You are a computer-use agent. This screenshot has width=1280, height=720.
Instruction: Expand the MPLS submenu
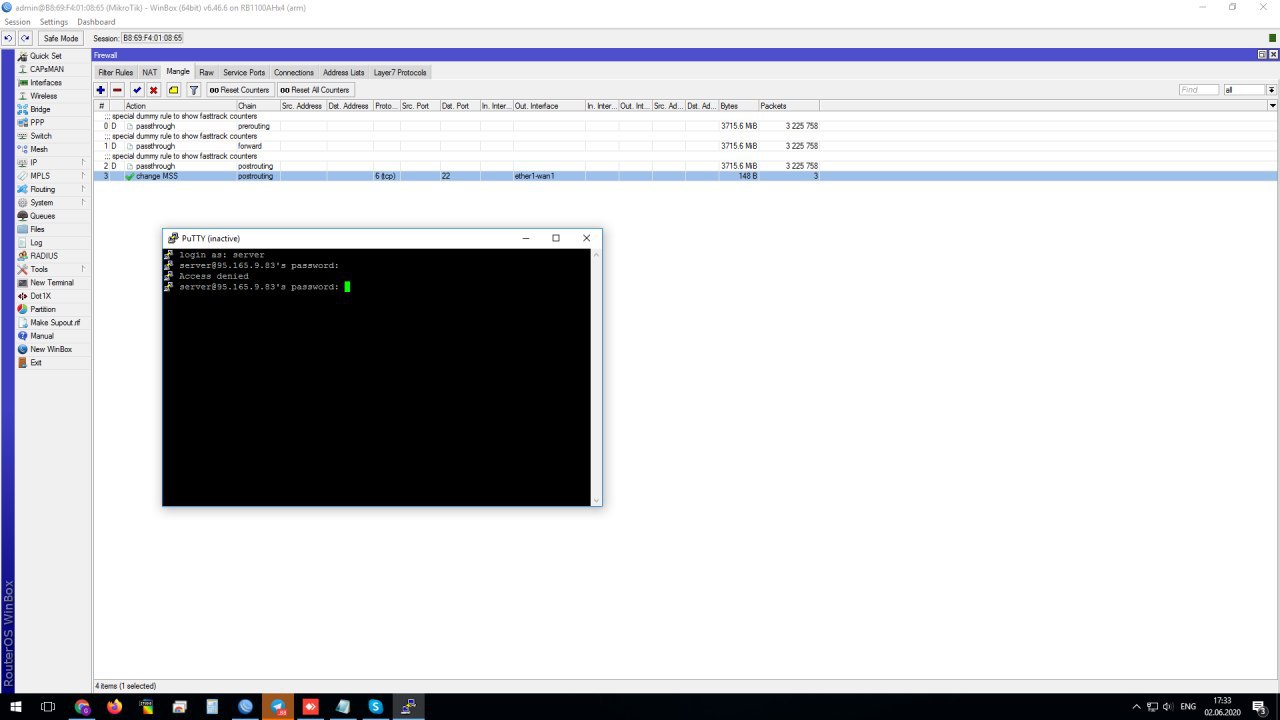(x=52, y=176)
